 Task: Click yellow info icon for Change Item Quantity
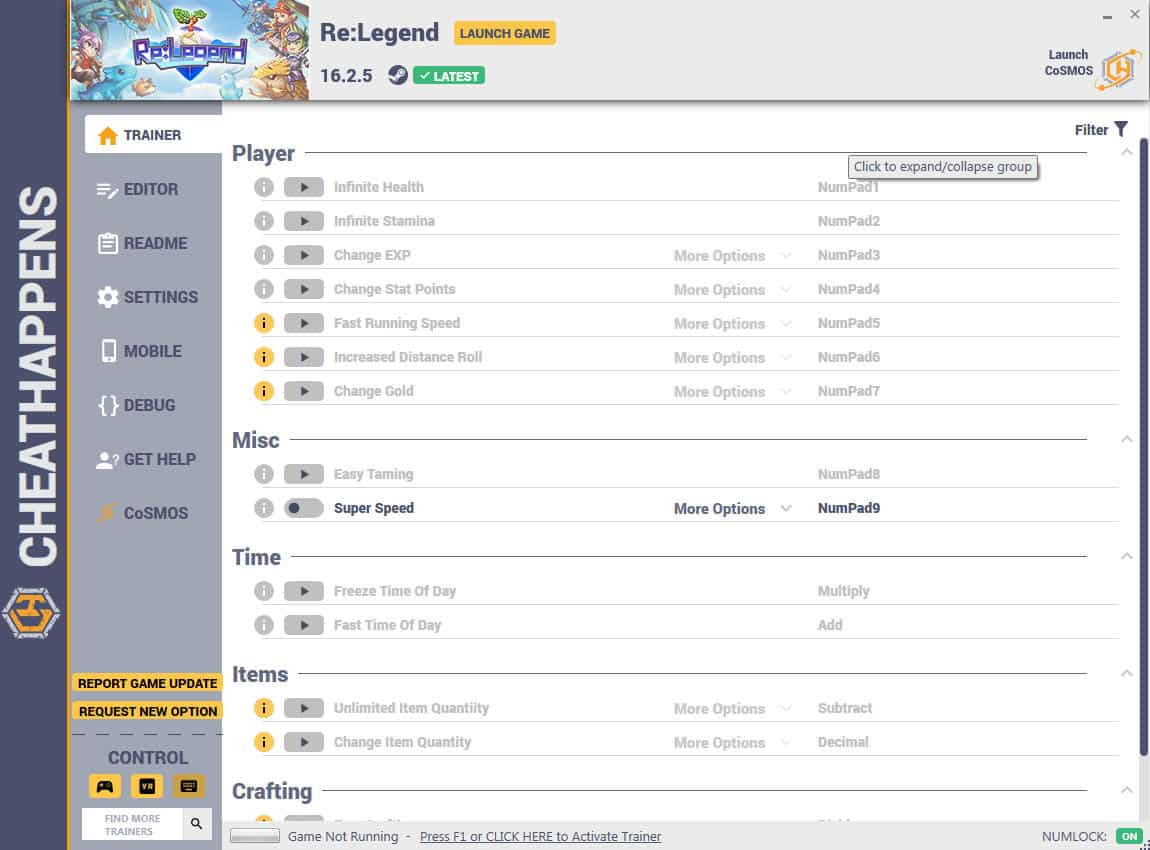(x=264, y=742)
